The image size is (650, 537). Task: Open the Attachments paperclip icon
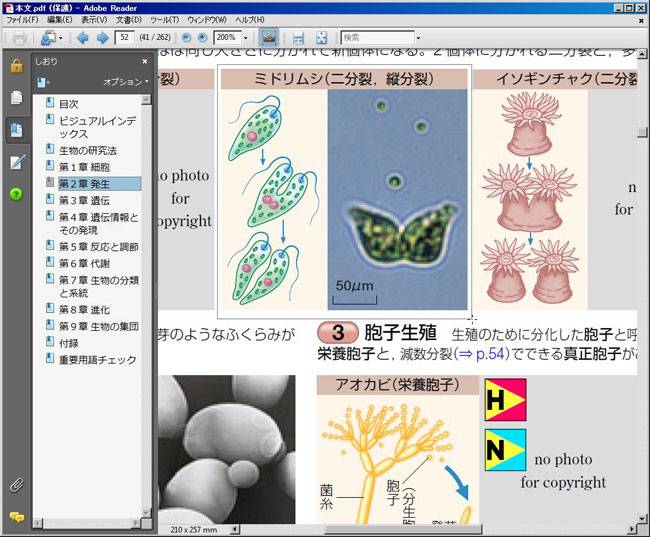[16, 485]
